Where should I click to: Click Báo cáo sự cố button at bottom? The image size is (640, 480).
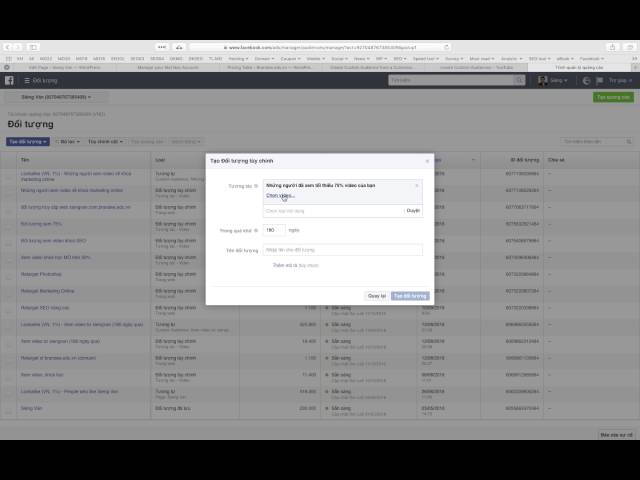point(616,435)
